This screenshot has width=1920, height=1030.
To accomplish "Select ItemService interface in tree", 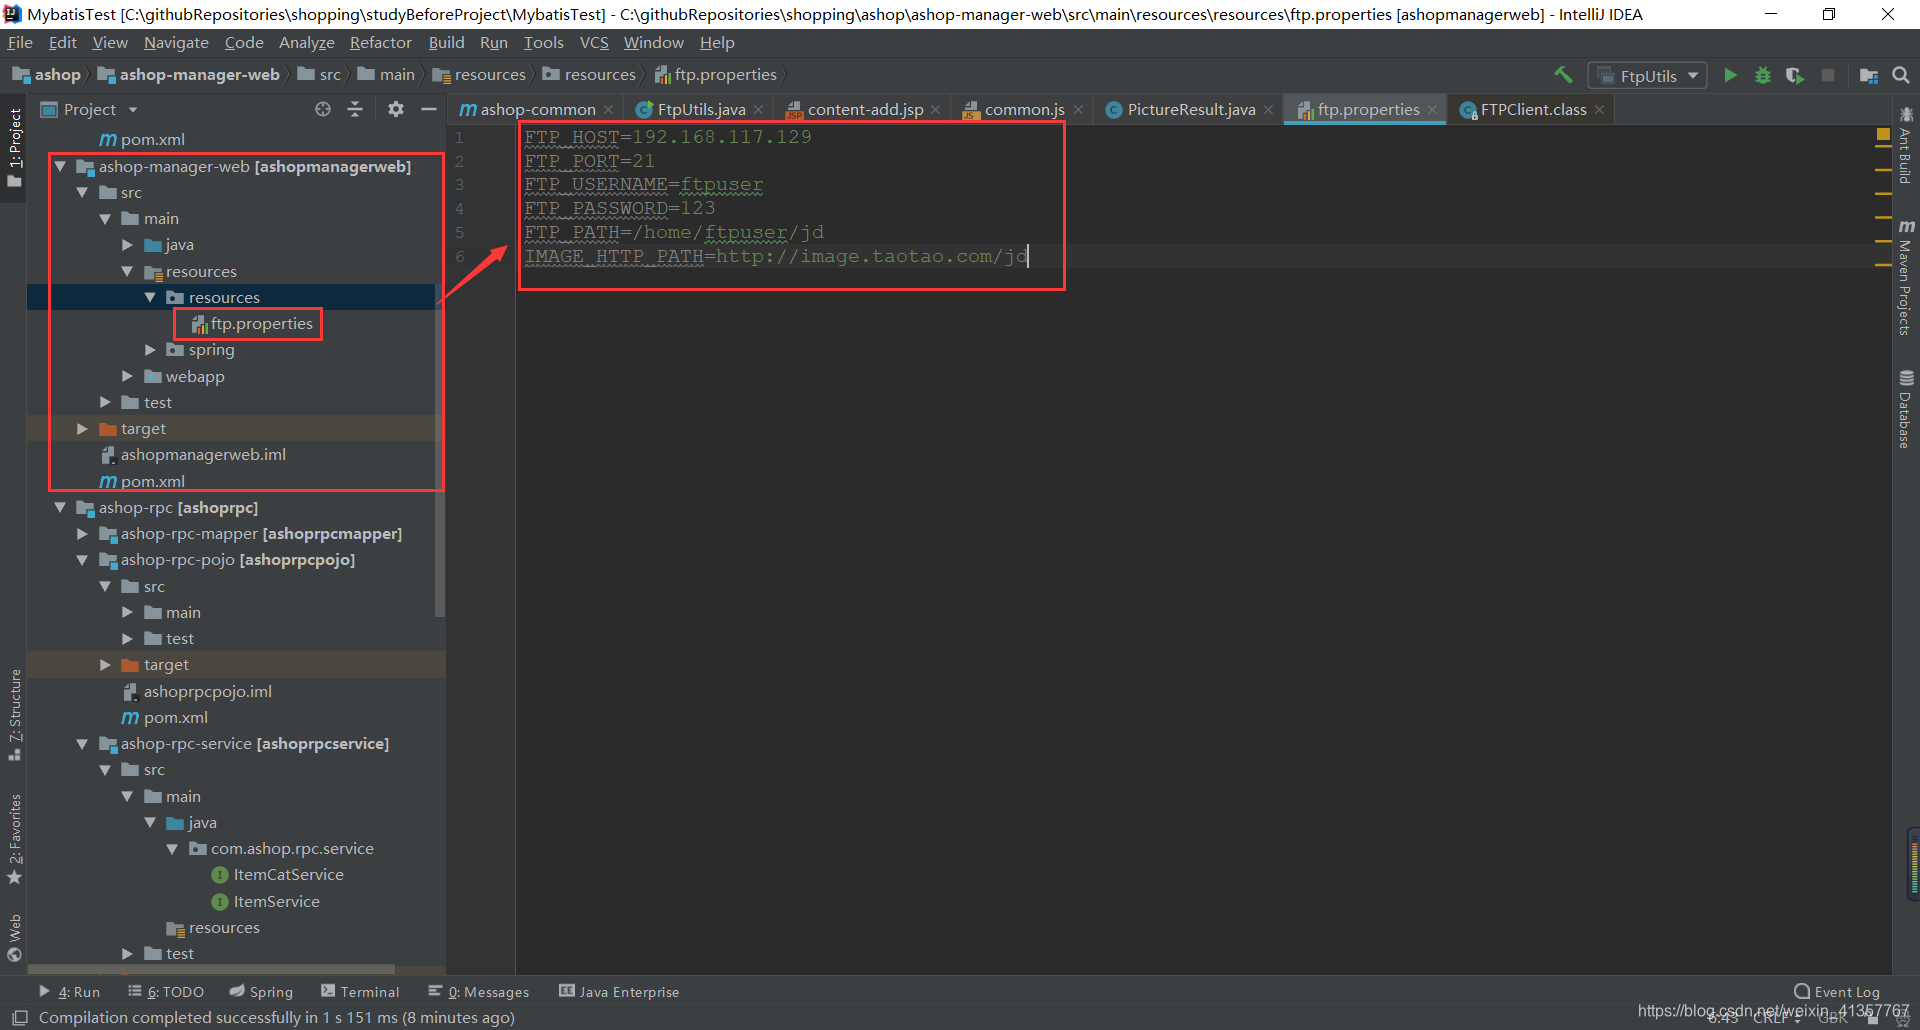I will (x=266, y=901).
